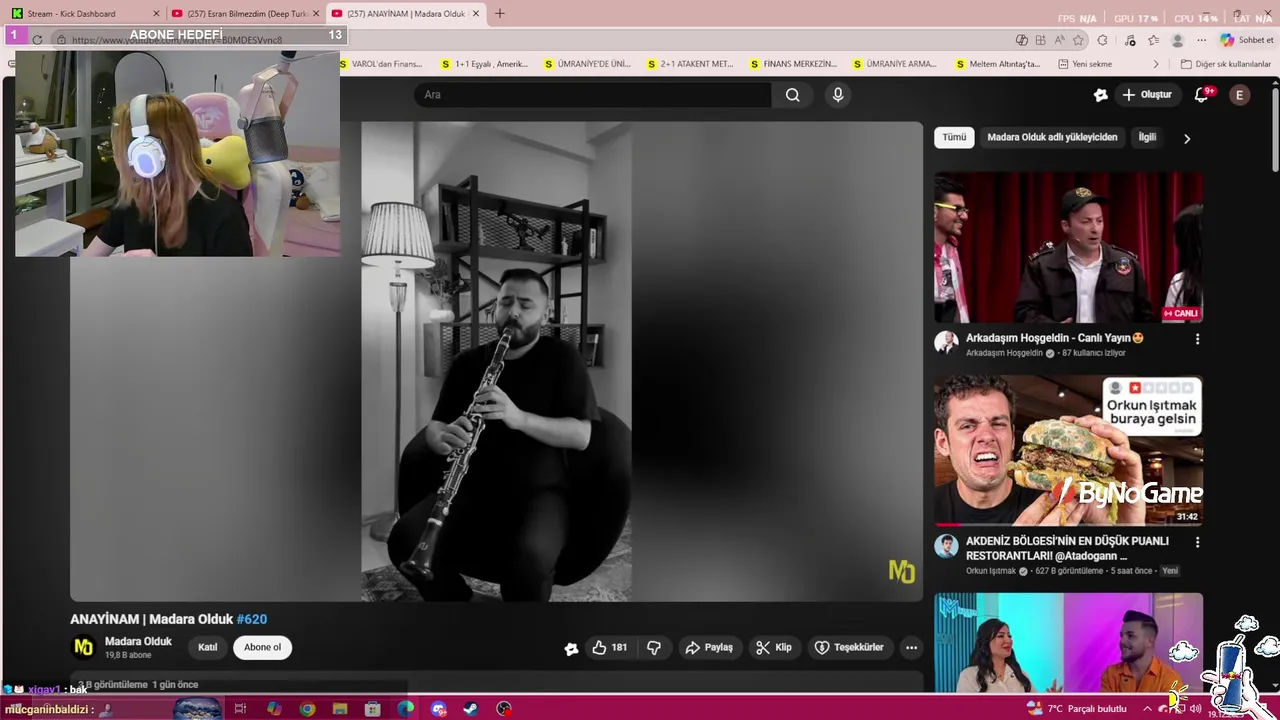Screen dimensions: 1280x720
Task: Click the sparkle icon beside Oluştur button
Action: pyautogui.click(x=1100, y=95)
